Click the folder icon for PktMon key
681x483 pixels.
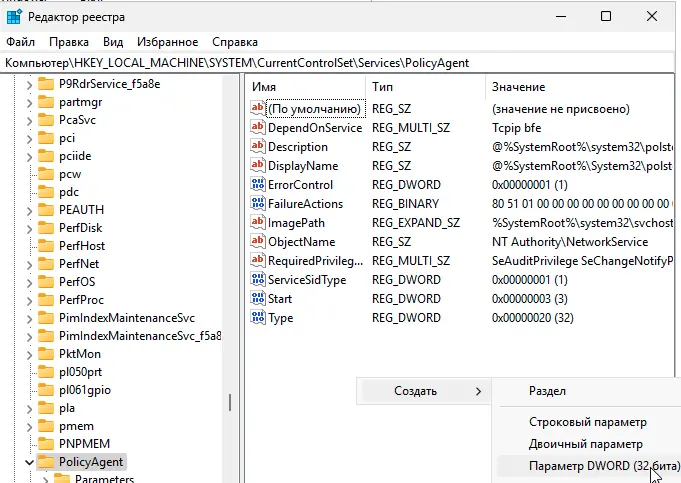(46, 353)
